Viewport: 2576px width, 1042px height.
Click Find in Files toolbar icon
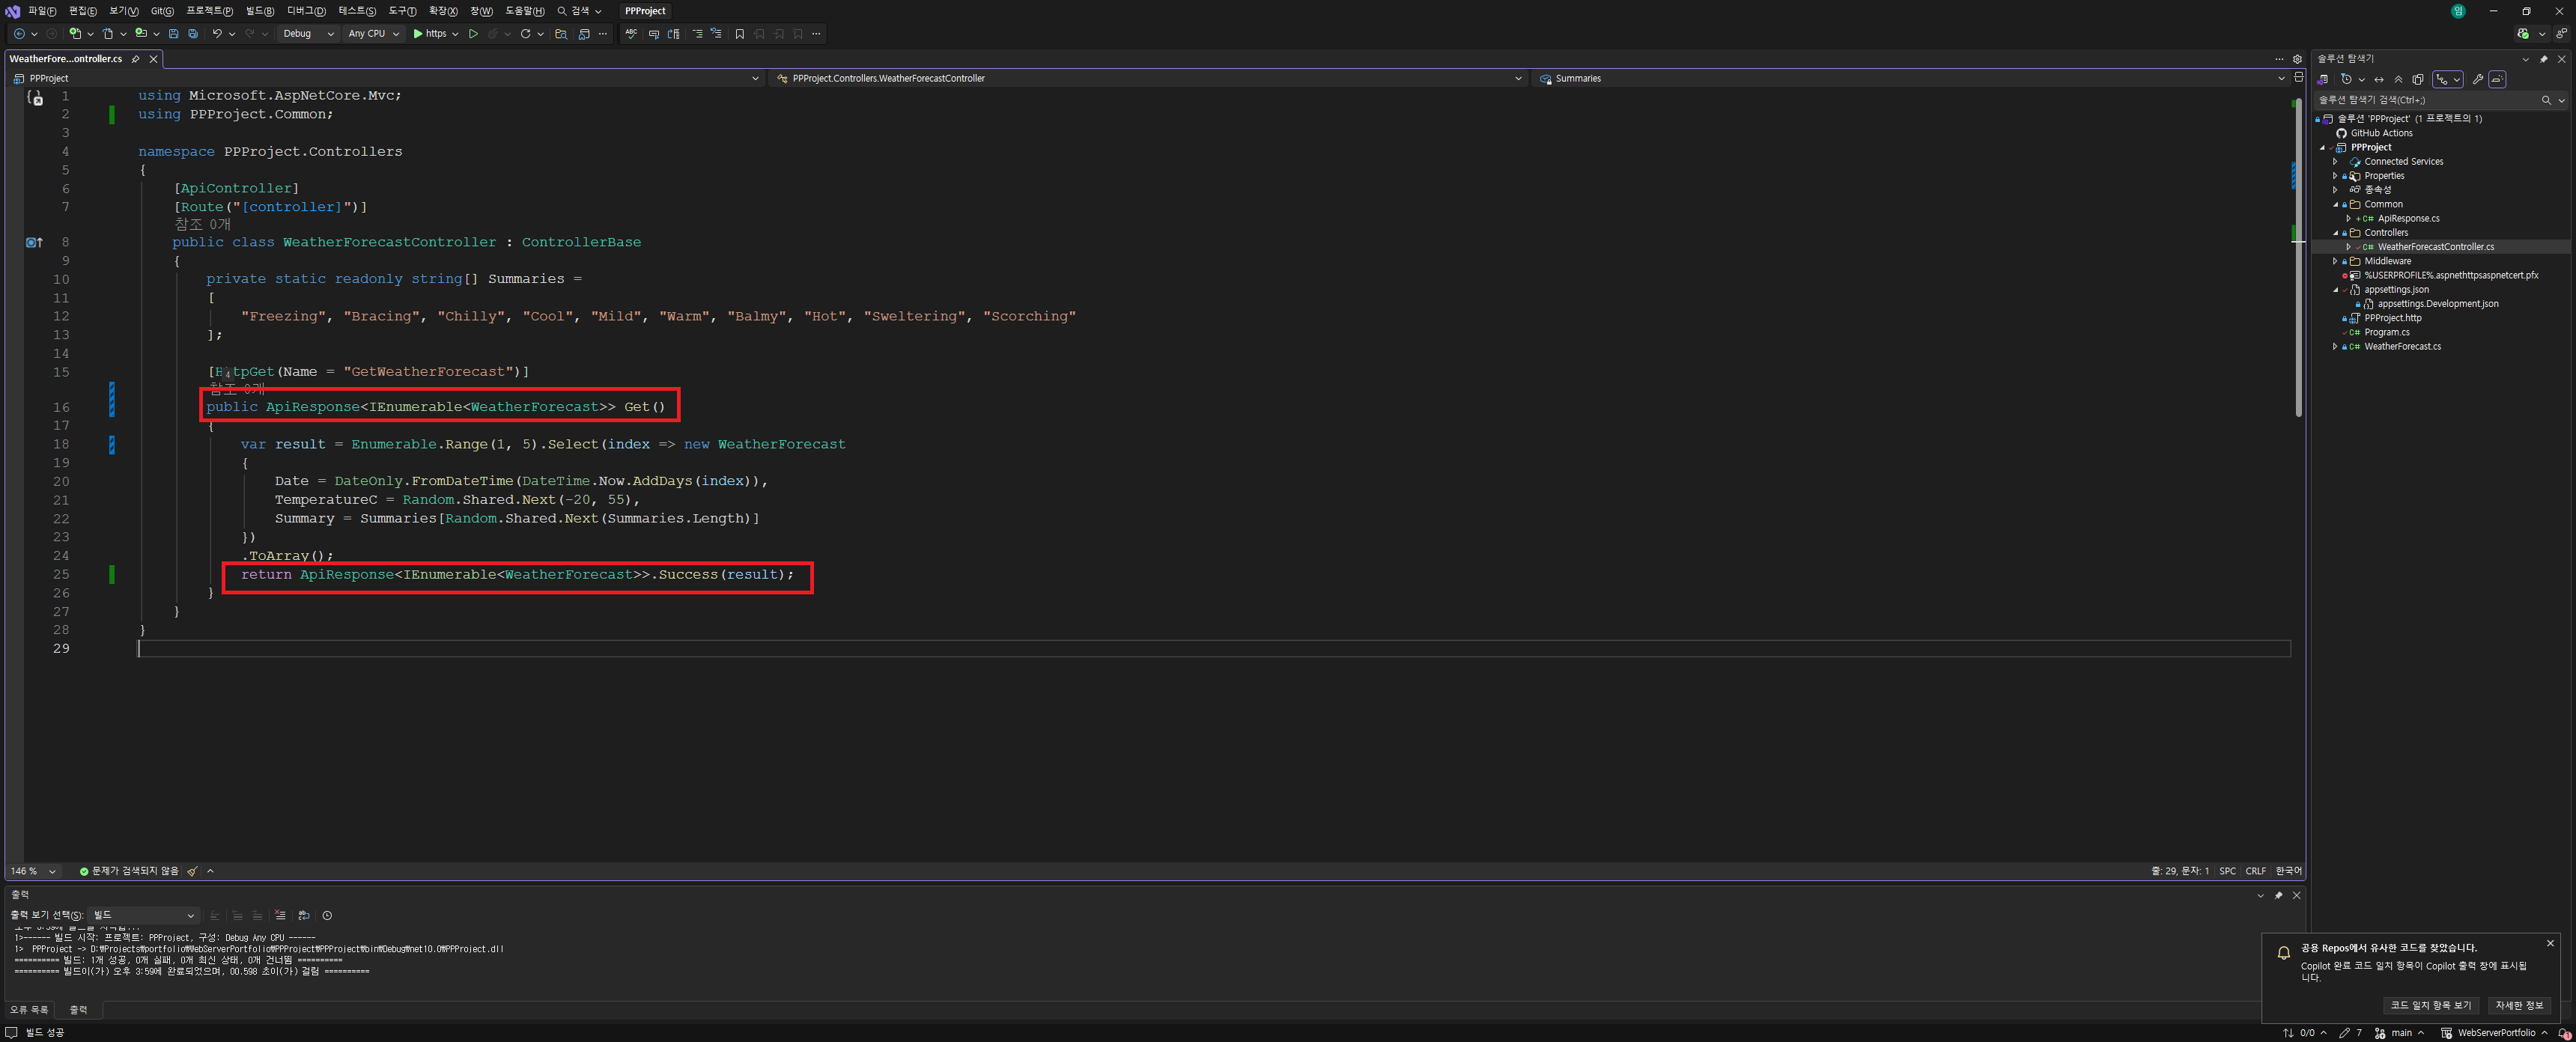tap(561, 34)
